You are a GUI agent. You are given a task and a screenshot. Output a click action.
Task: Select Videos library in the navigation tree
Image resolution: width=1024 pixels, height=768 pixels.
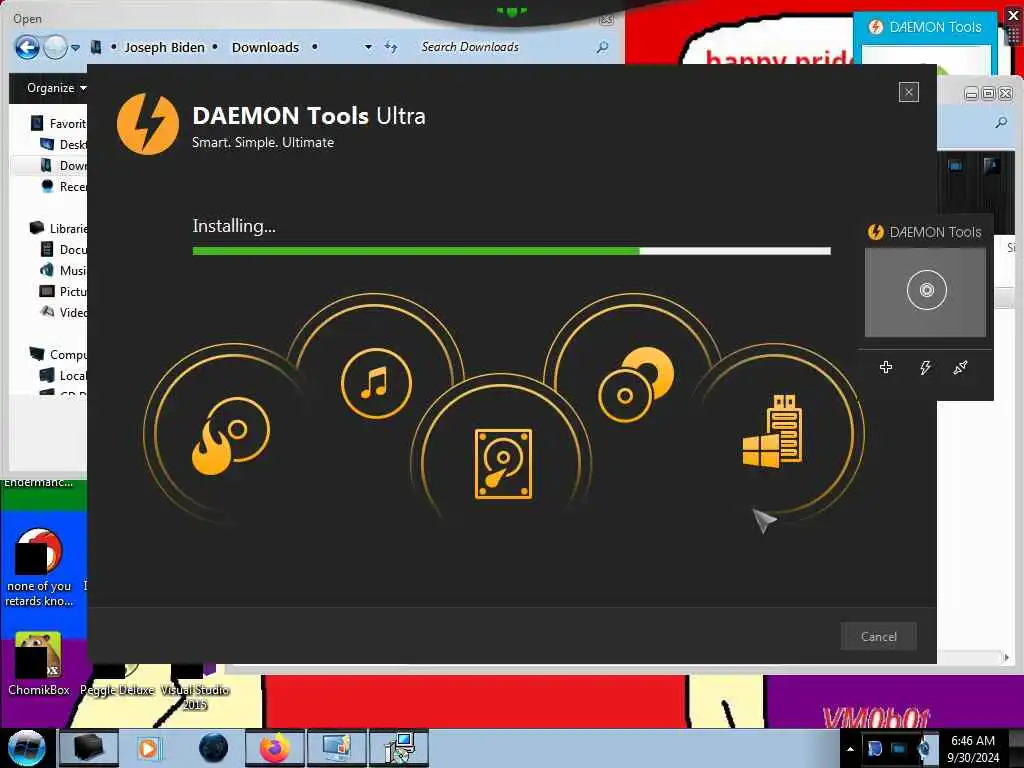pos(63,312)
